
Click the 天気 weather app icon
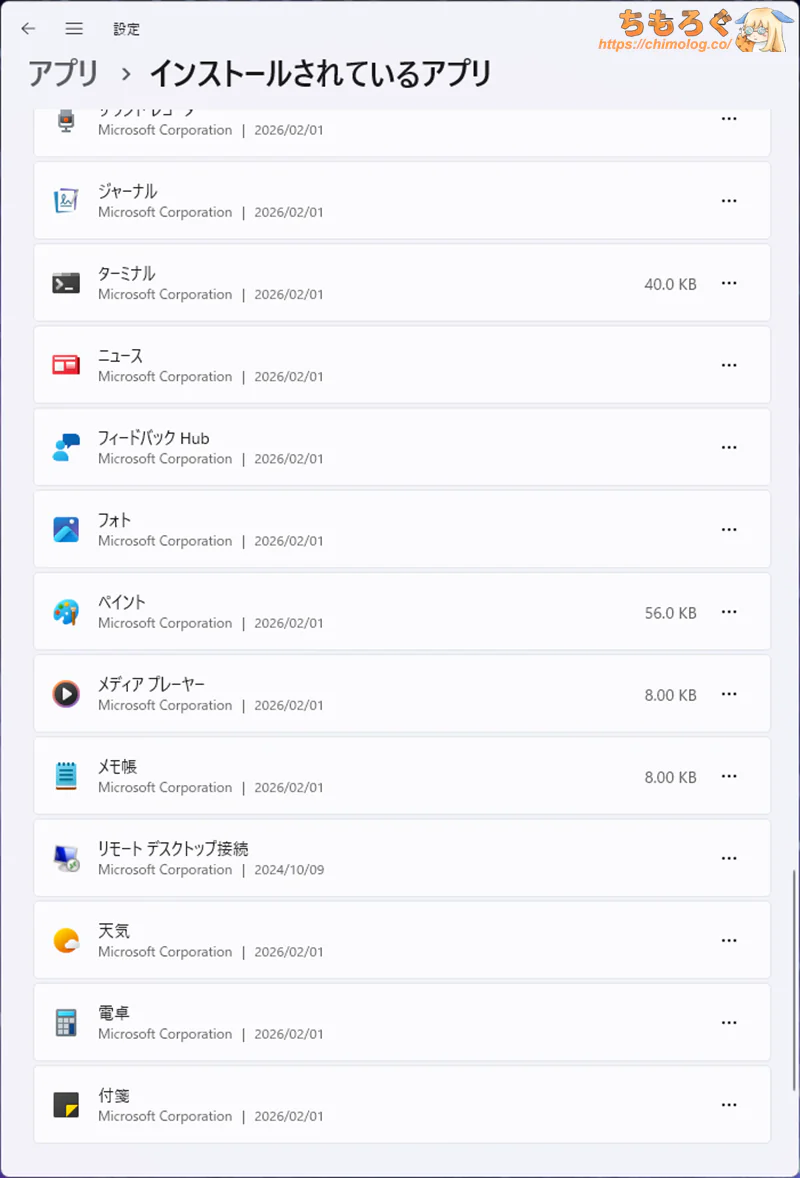point(66,940)
